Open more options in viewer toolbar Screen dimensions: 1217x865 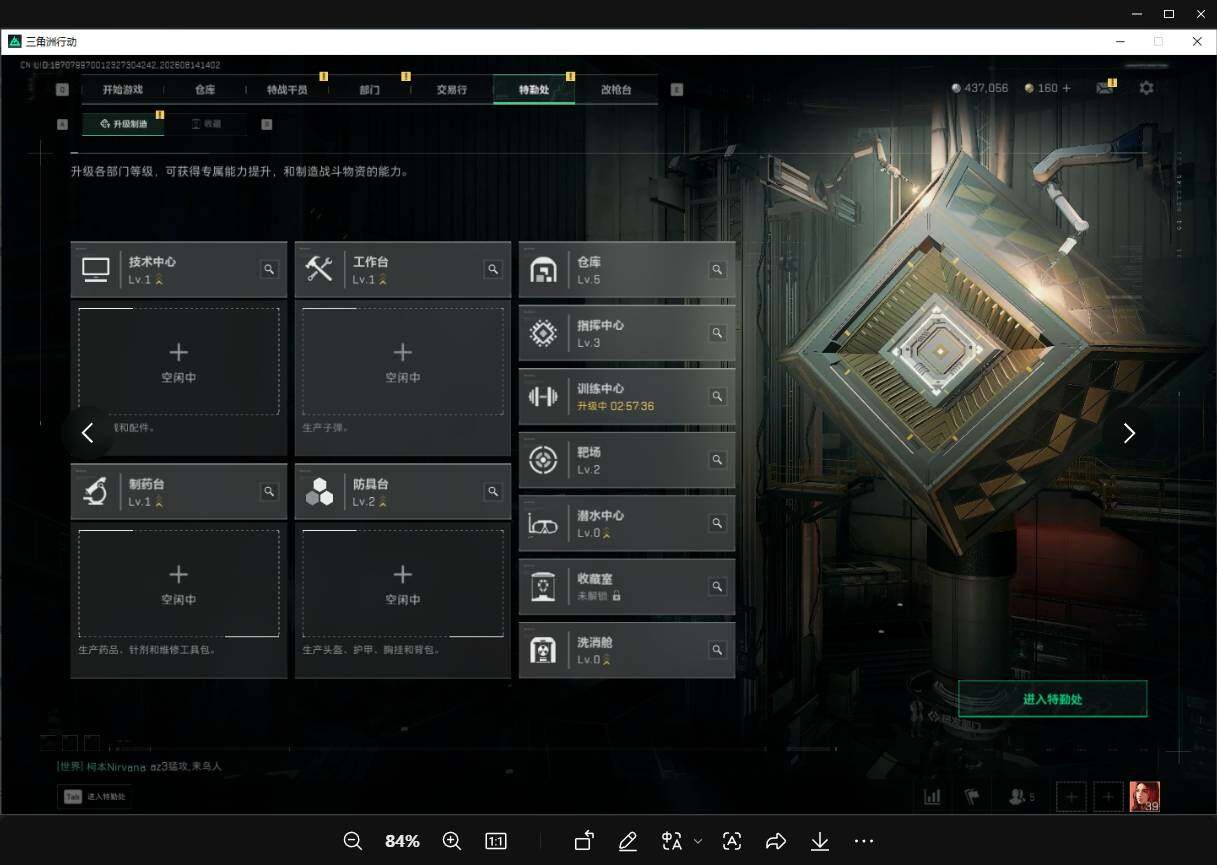(x=864, y=841)
